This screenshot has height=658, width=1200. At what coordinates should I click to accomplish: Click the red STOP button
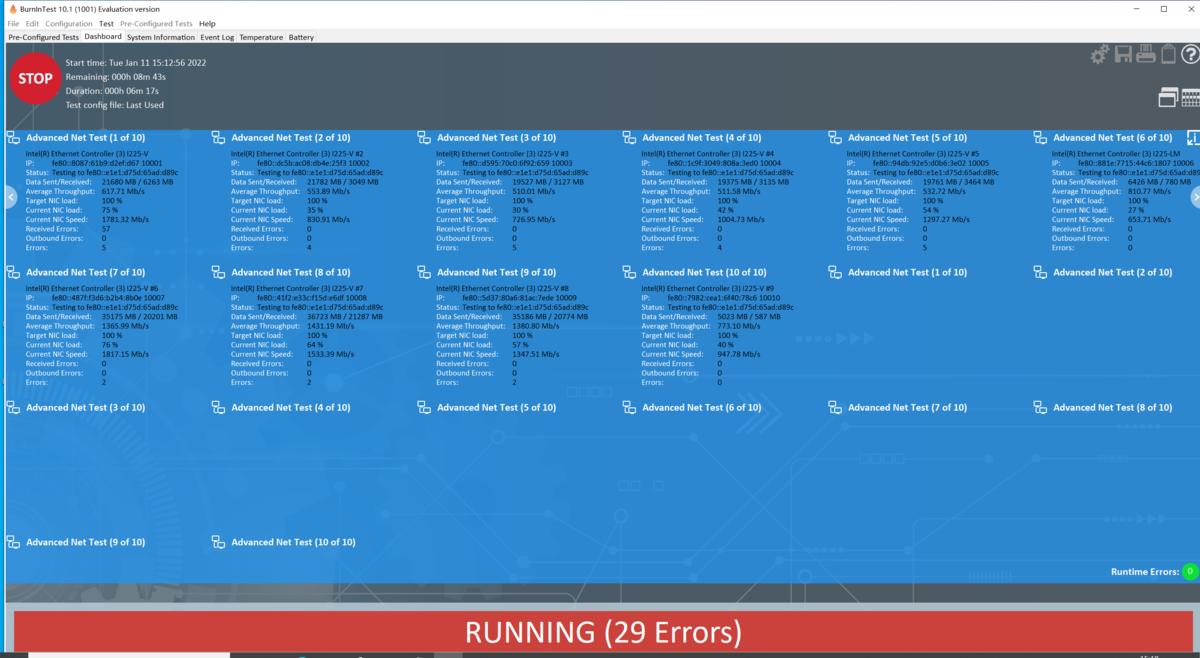[35, 78]
